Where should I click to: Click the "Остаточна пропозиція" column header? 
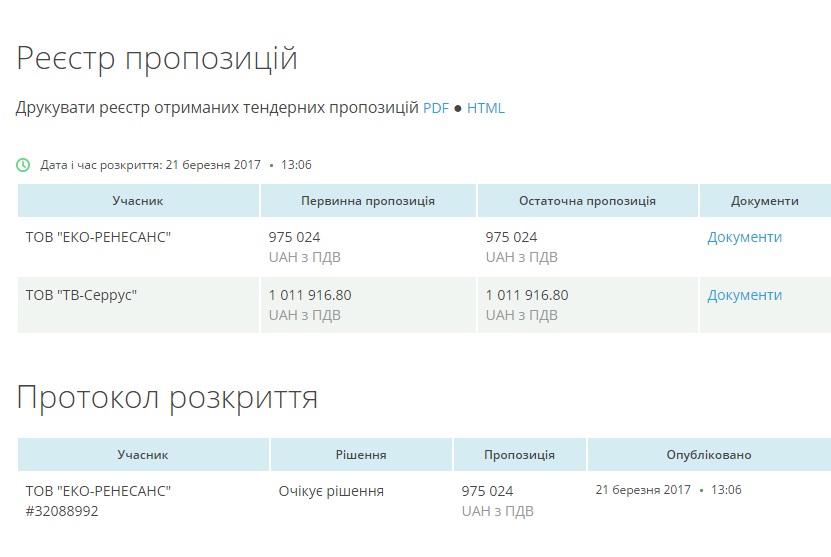coord(587,201)
